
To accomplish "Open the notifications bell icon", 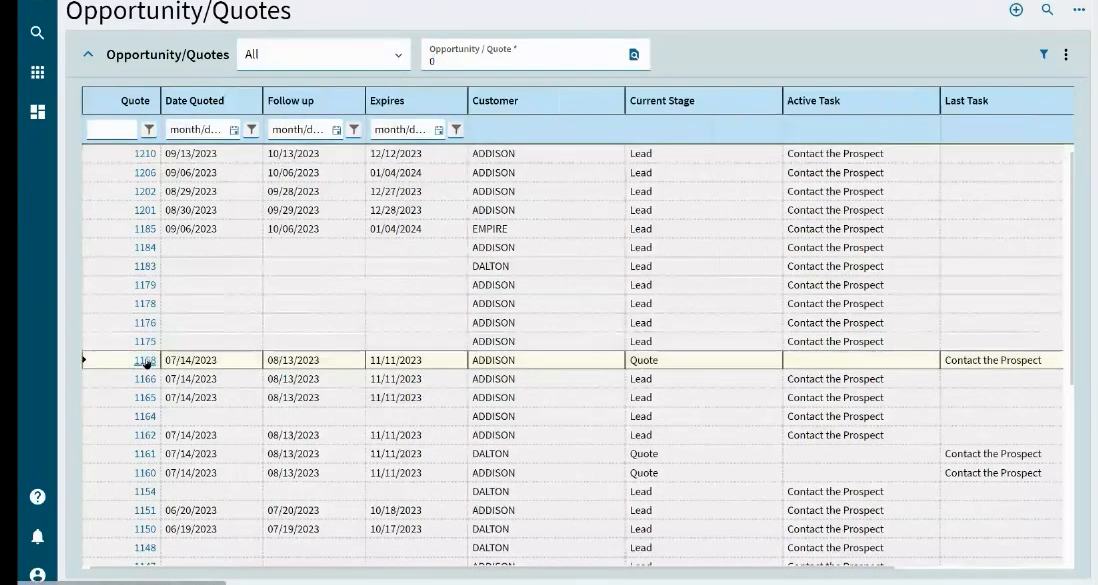I will point(37,537).
